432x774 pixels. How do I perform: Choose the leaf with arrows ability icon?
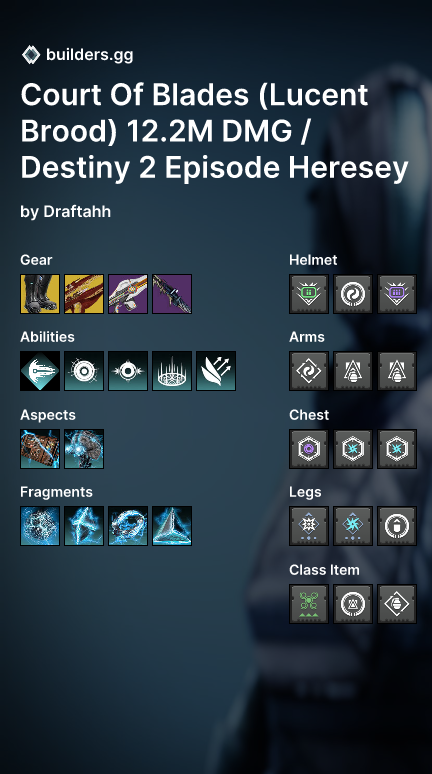[x=216, y=371]
